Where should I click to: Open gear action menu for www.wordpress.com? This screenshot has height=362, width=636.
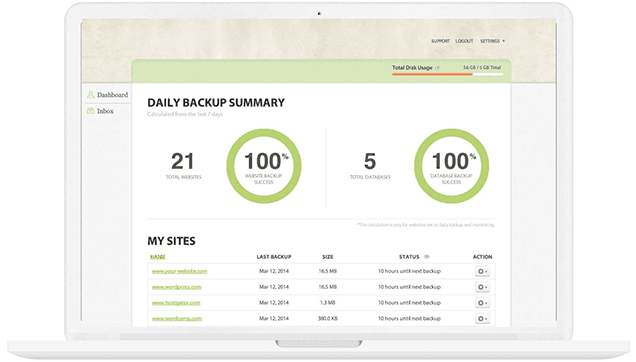(482, 287)
